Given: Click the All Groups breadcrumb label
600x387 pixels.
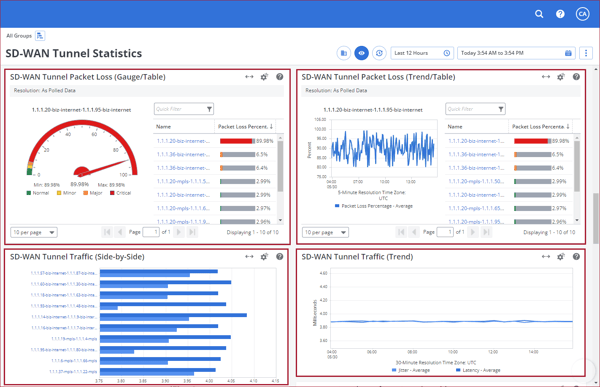Looking at the screenshot, I should coord(19,36).
